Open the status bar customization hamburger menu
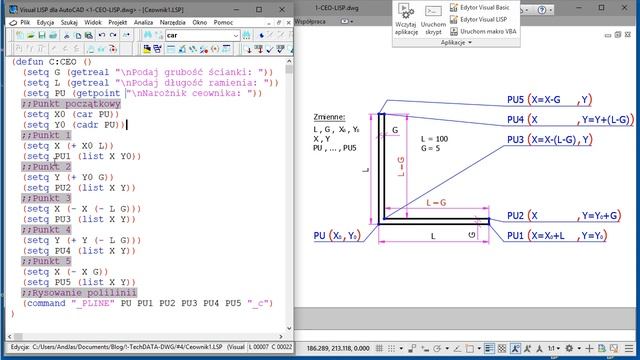The width and height of the screenshot is (640, 360). click(x=629, y=349)
